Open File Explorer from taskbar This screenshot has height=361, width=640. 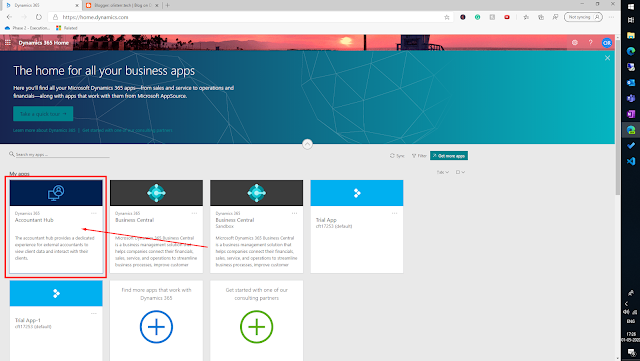pyautogui.click(x=631, y=35)
